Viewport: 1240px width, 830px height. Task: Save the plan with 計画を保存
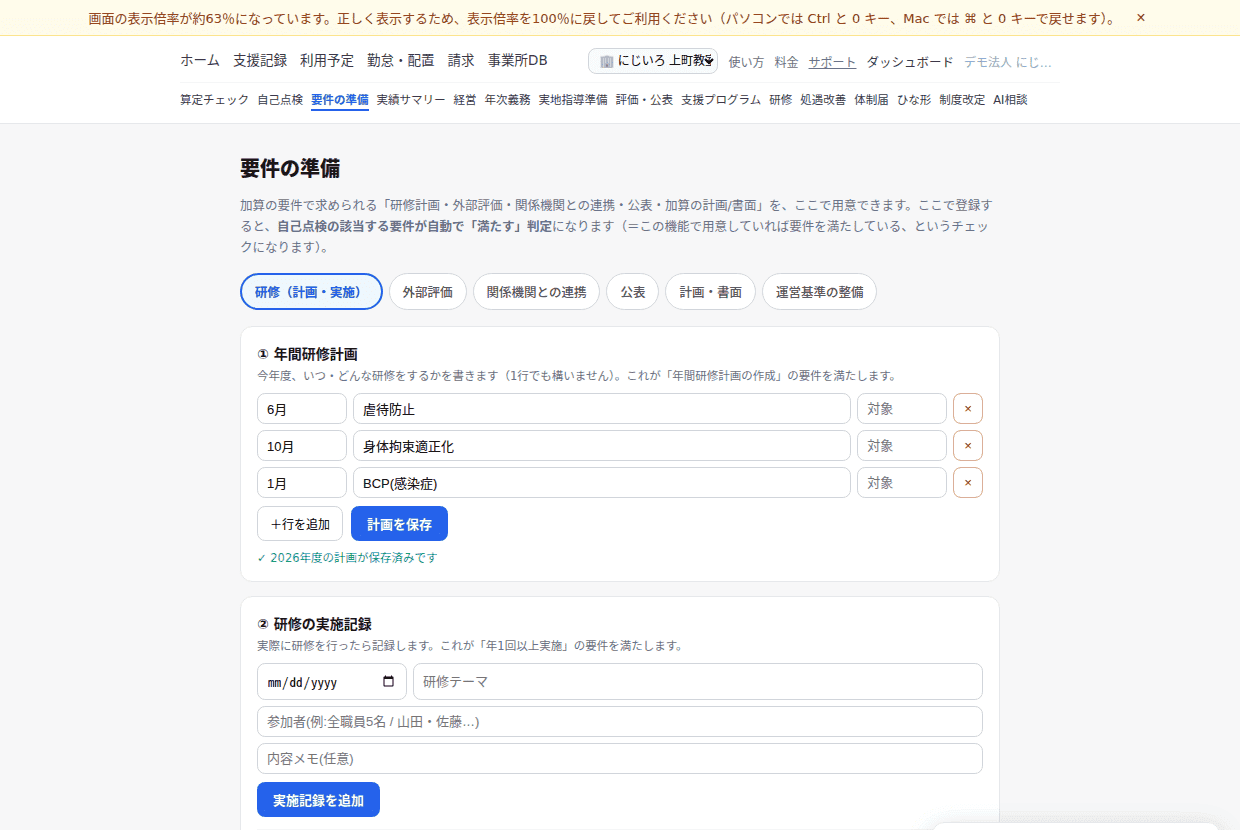click(x=399, y=524)
